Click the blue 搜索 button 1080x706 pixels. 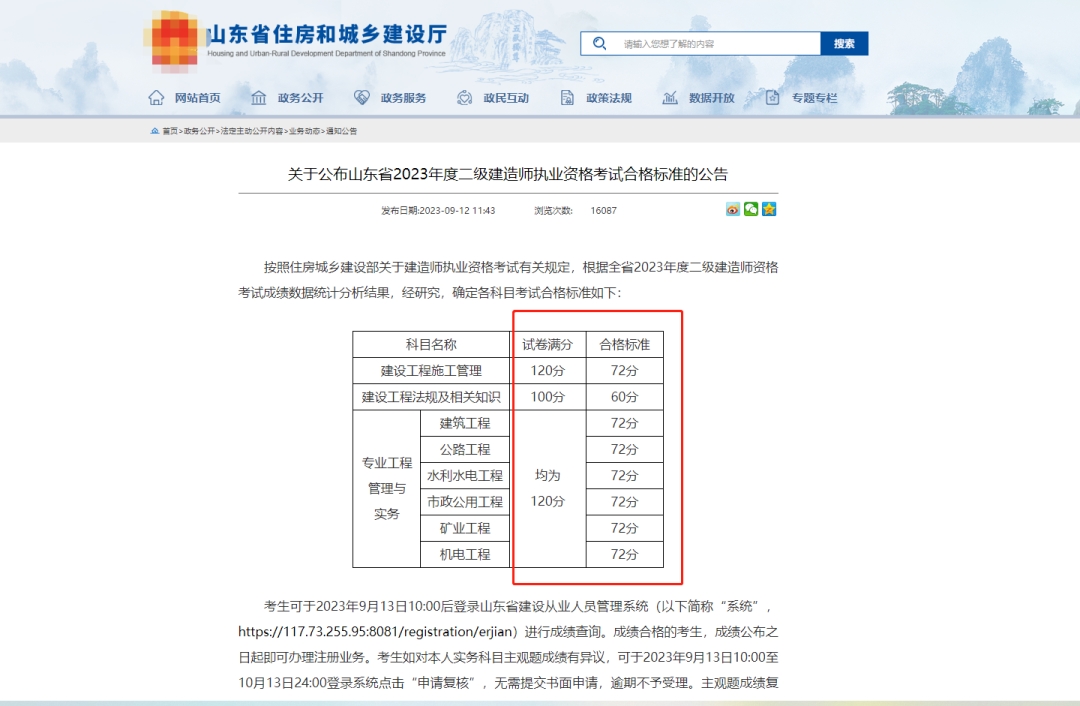coord(844,43)
